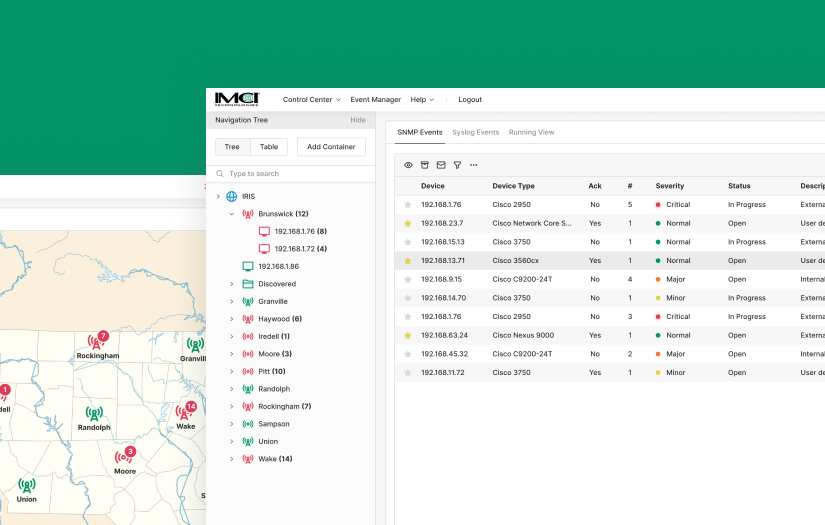Switch navigation view to Table

click(269, 147)
